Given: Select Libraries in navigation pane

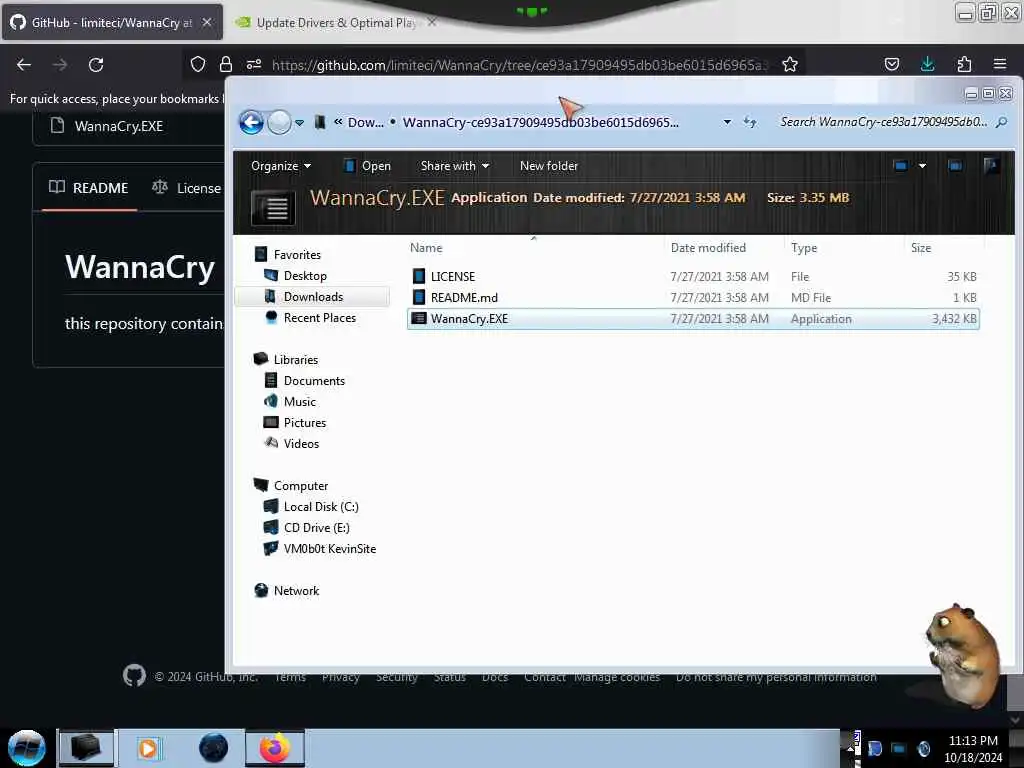Looking at the screenshot, I should pyautogui.click(x=296, y=360).
